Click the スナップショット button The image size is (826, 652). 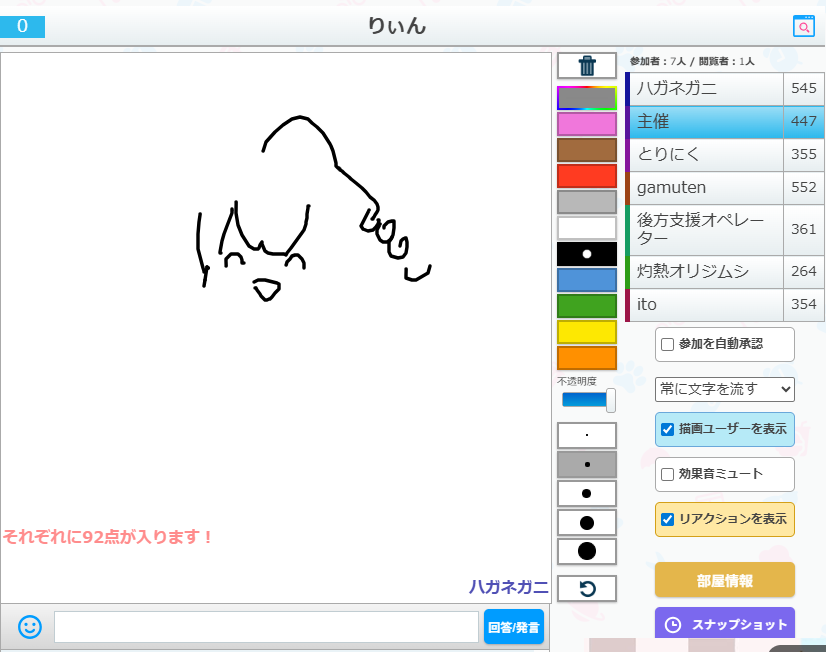[724, 624]
